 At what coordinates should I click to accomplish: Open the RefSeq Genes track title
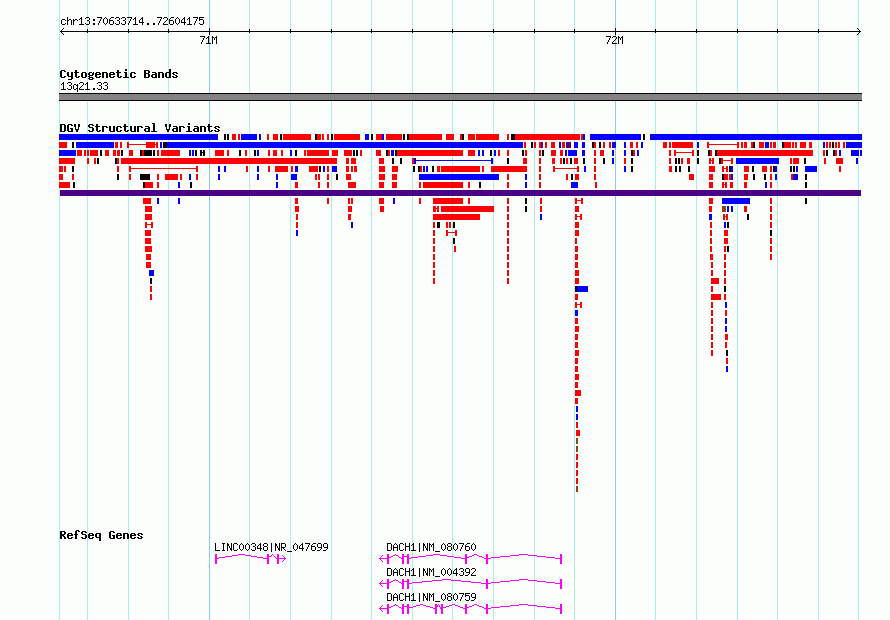coord(101,535)
